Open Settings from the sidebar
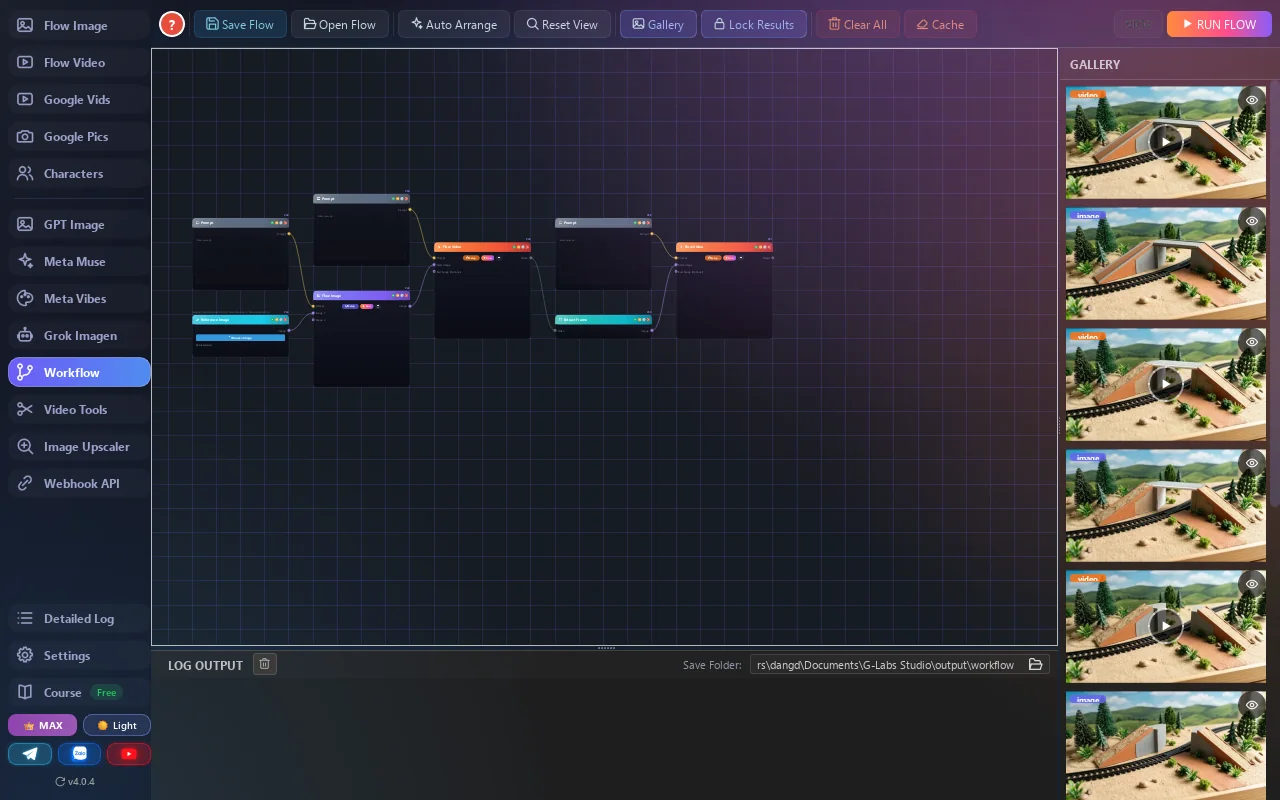The height and width of the screenshot is (800, 1280). tap(79, 655)
